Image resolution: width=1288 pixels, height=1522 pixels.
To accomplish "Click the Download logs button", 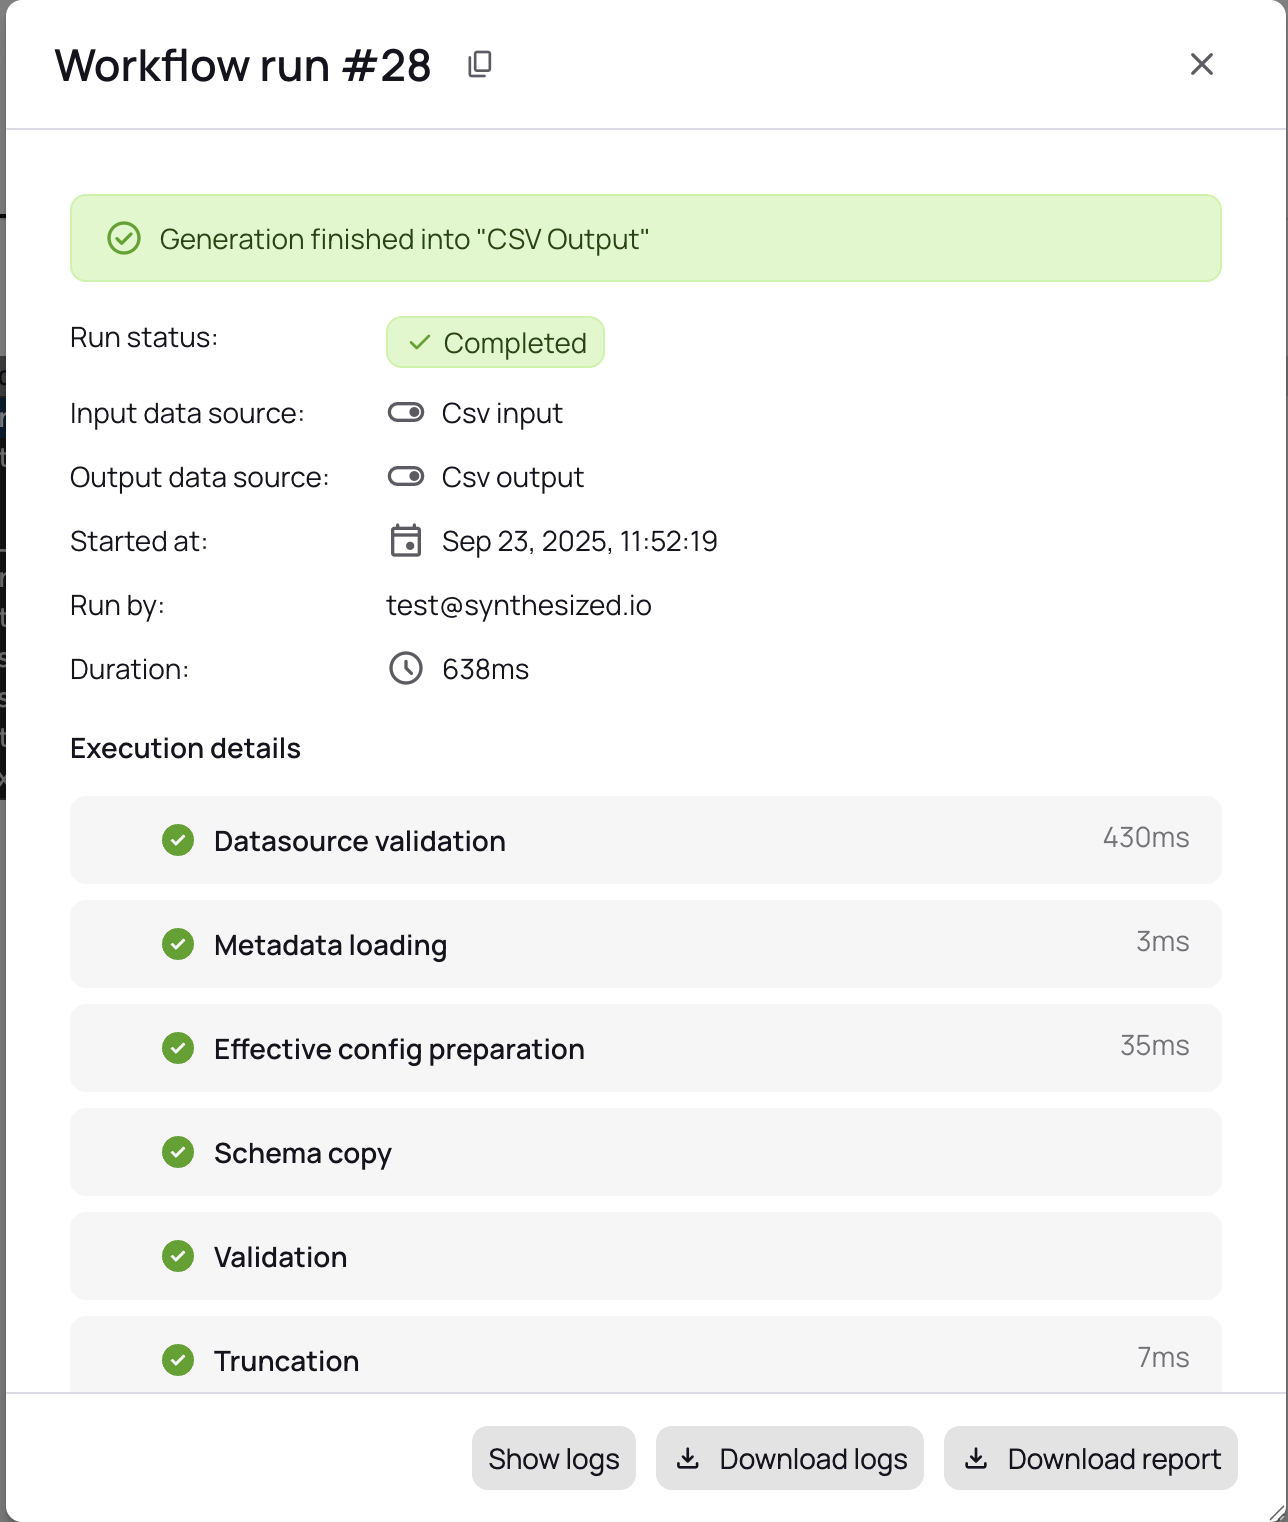I will (789, 1459).
